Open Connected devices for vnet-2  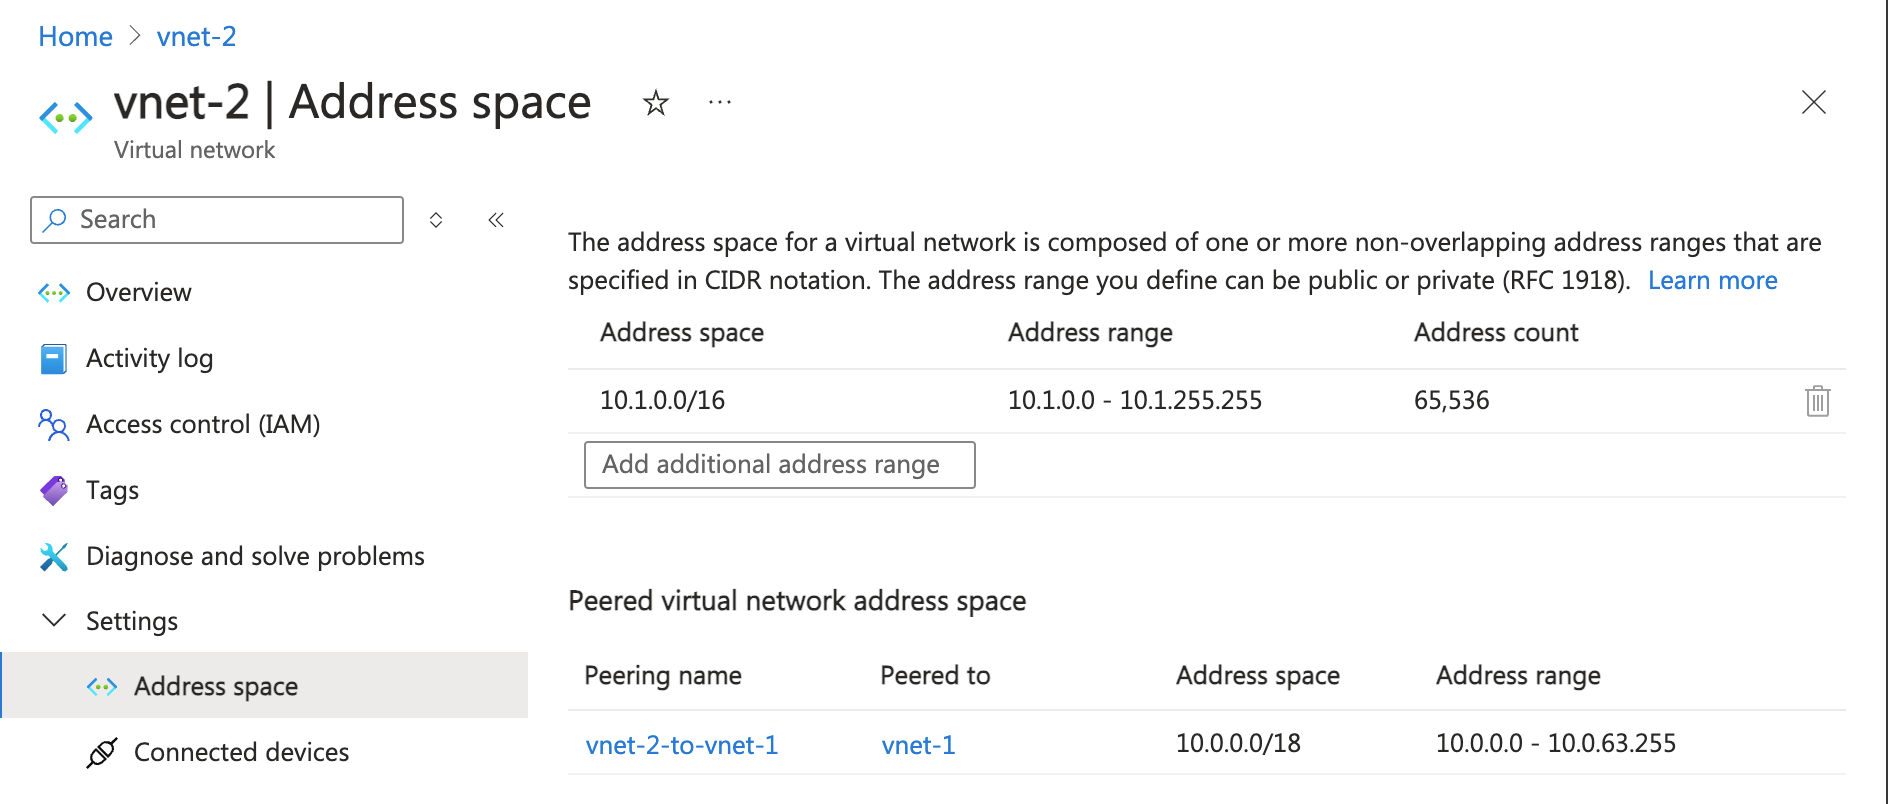point(241,752)
